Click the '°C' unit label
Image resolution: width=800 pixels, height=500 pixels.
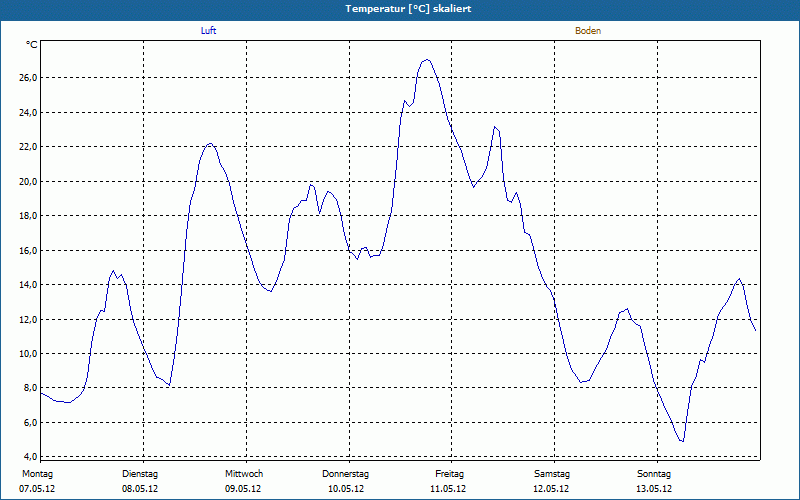[32, 45]
